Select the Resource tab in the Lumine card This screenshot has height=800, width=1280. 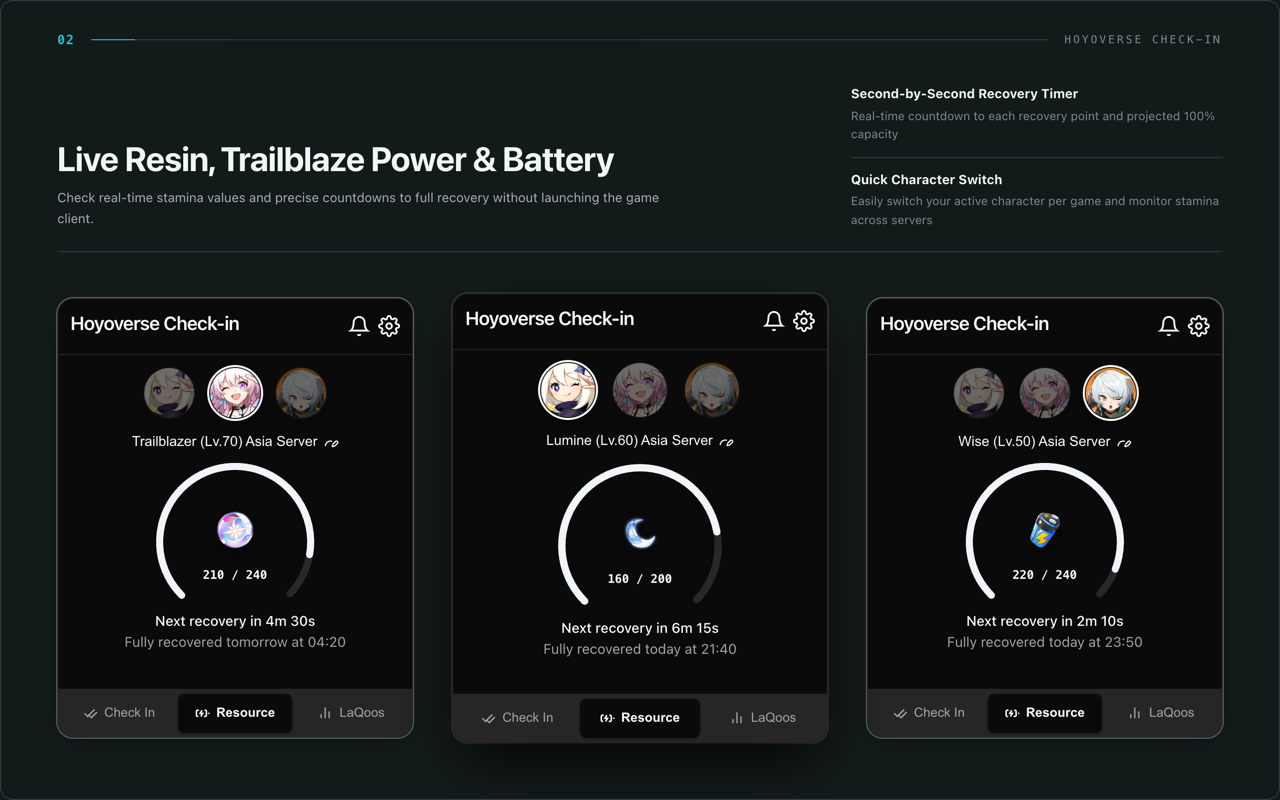pos(640,718)
